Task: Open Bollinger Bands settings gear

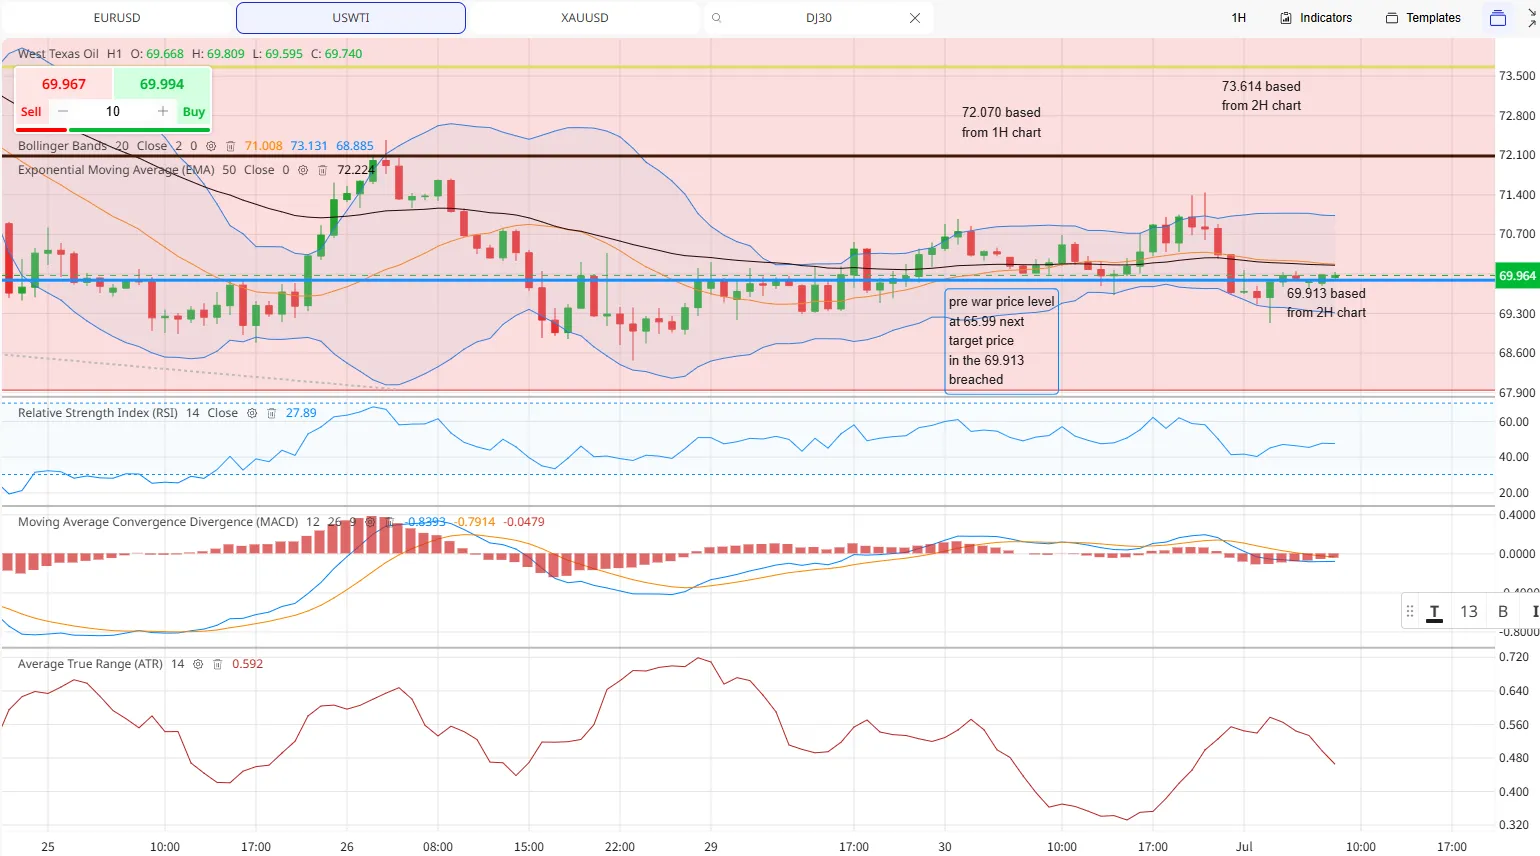Action: tap(211, 146)
